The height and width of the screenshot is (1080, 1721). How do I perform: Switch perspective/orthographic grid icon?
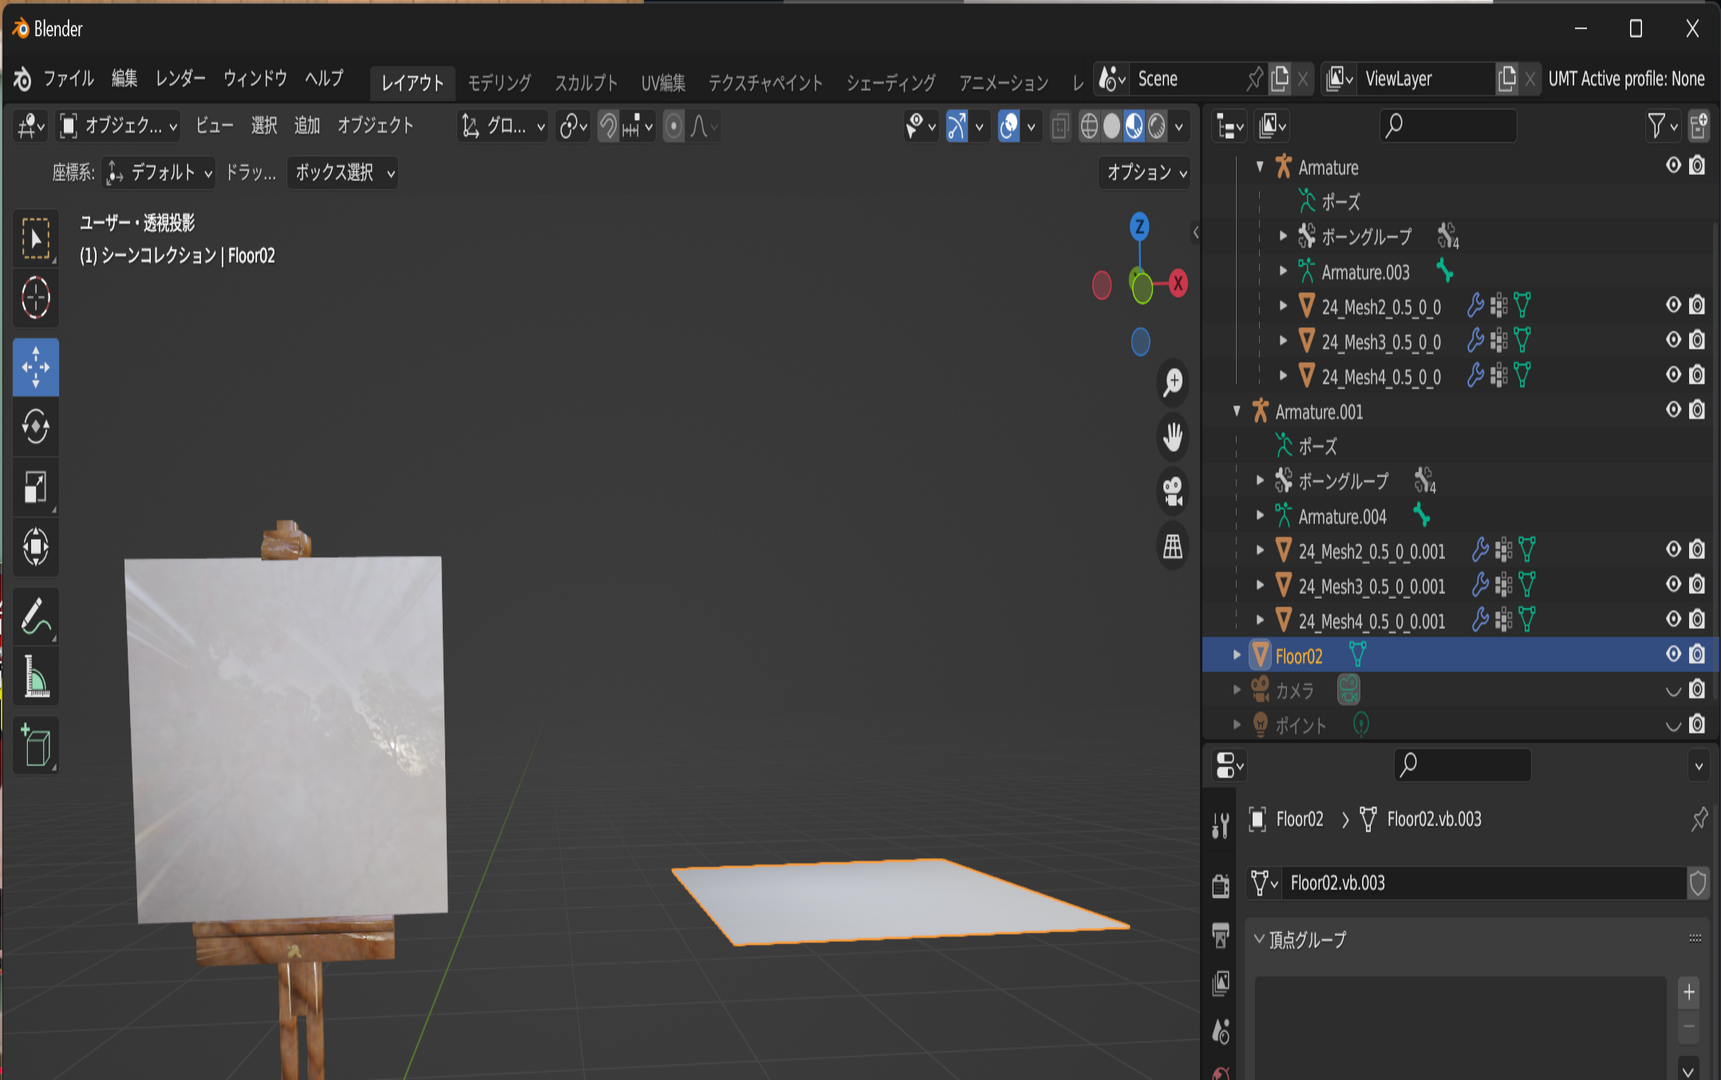click(1173, 546)
